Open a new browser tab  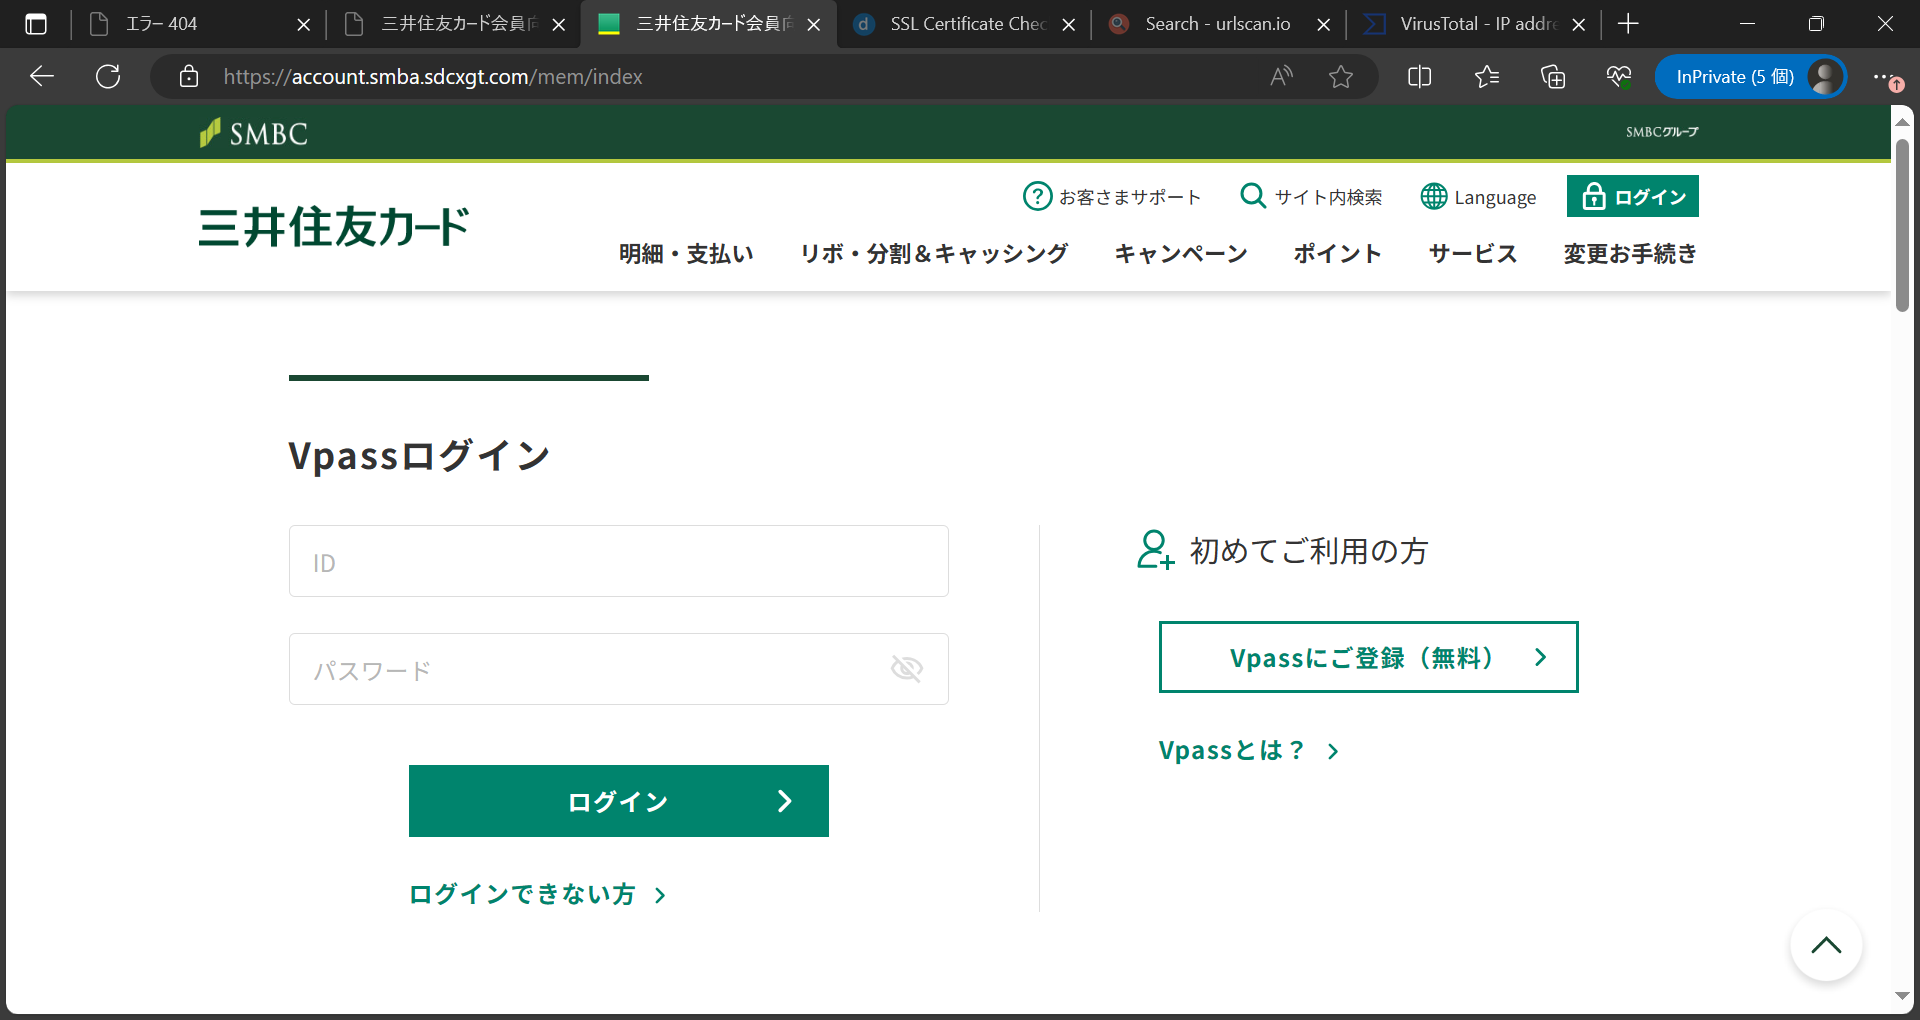point(1628,23)
